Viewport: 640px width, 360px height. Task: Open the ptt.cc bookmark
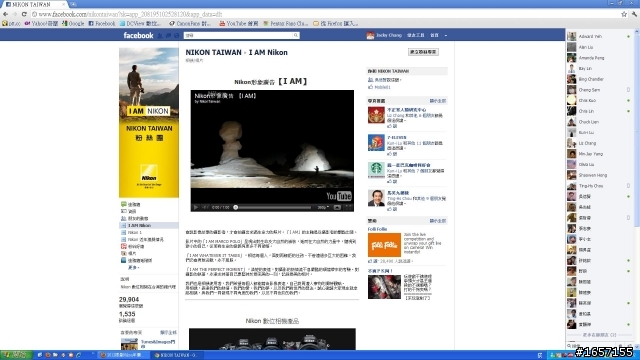[x=11, y=24]
